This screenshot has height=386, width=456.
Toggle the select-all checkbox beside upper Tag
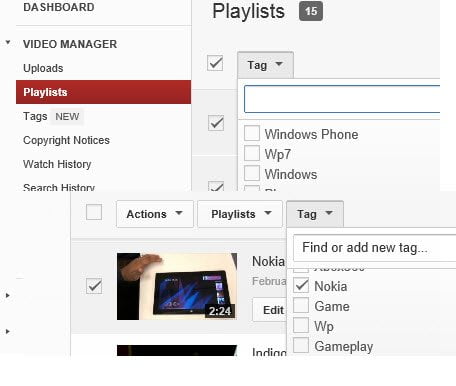click(215, 63)
